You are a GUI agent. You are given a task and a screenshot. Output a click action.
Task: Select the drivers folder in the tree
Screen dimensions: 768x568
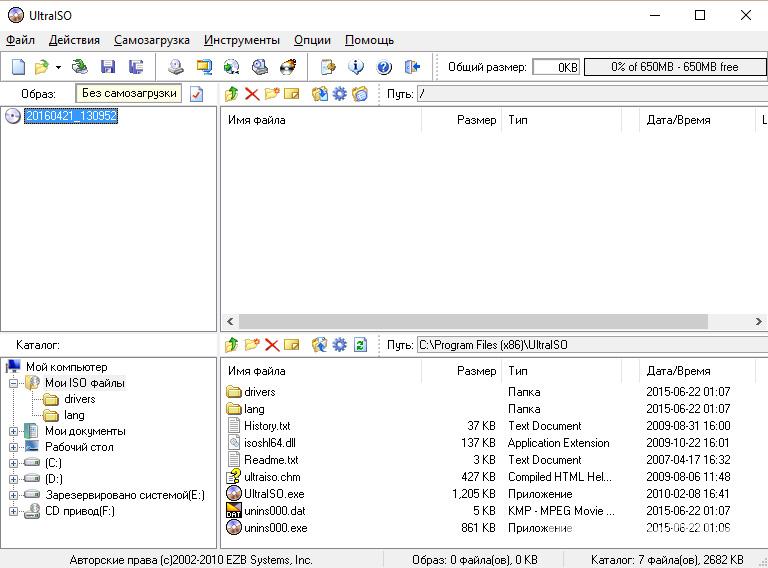coord(79,399)
